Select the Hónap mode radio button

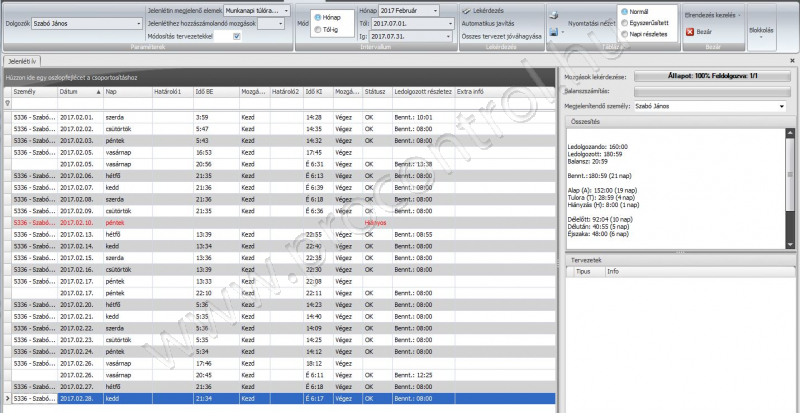(x=318, y=17)
